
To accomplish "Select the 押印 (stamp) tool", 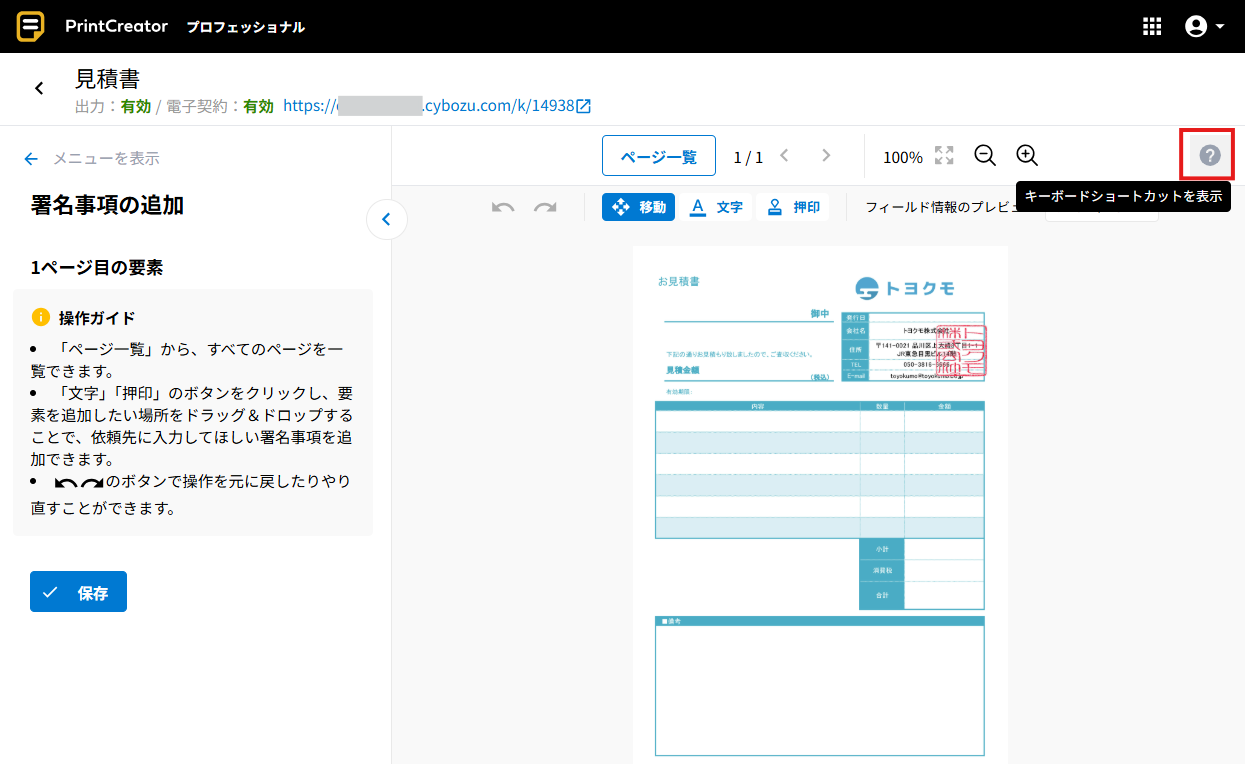I will click(794, 207).
